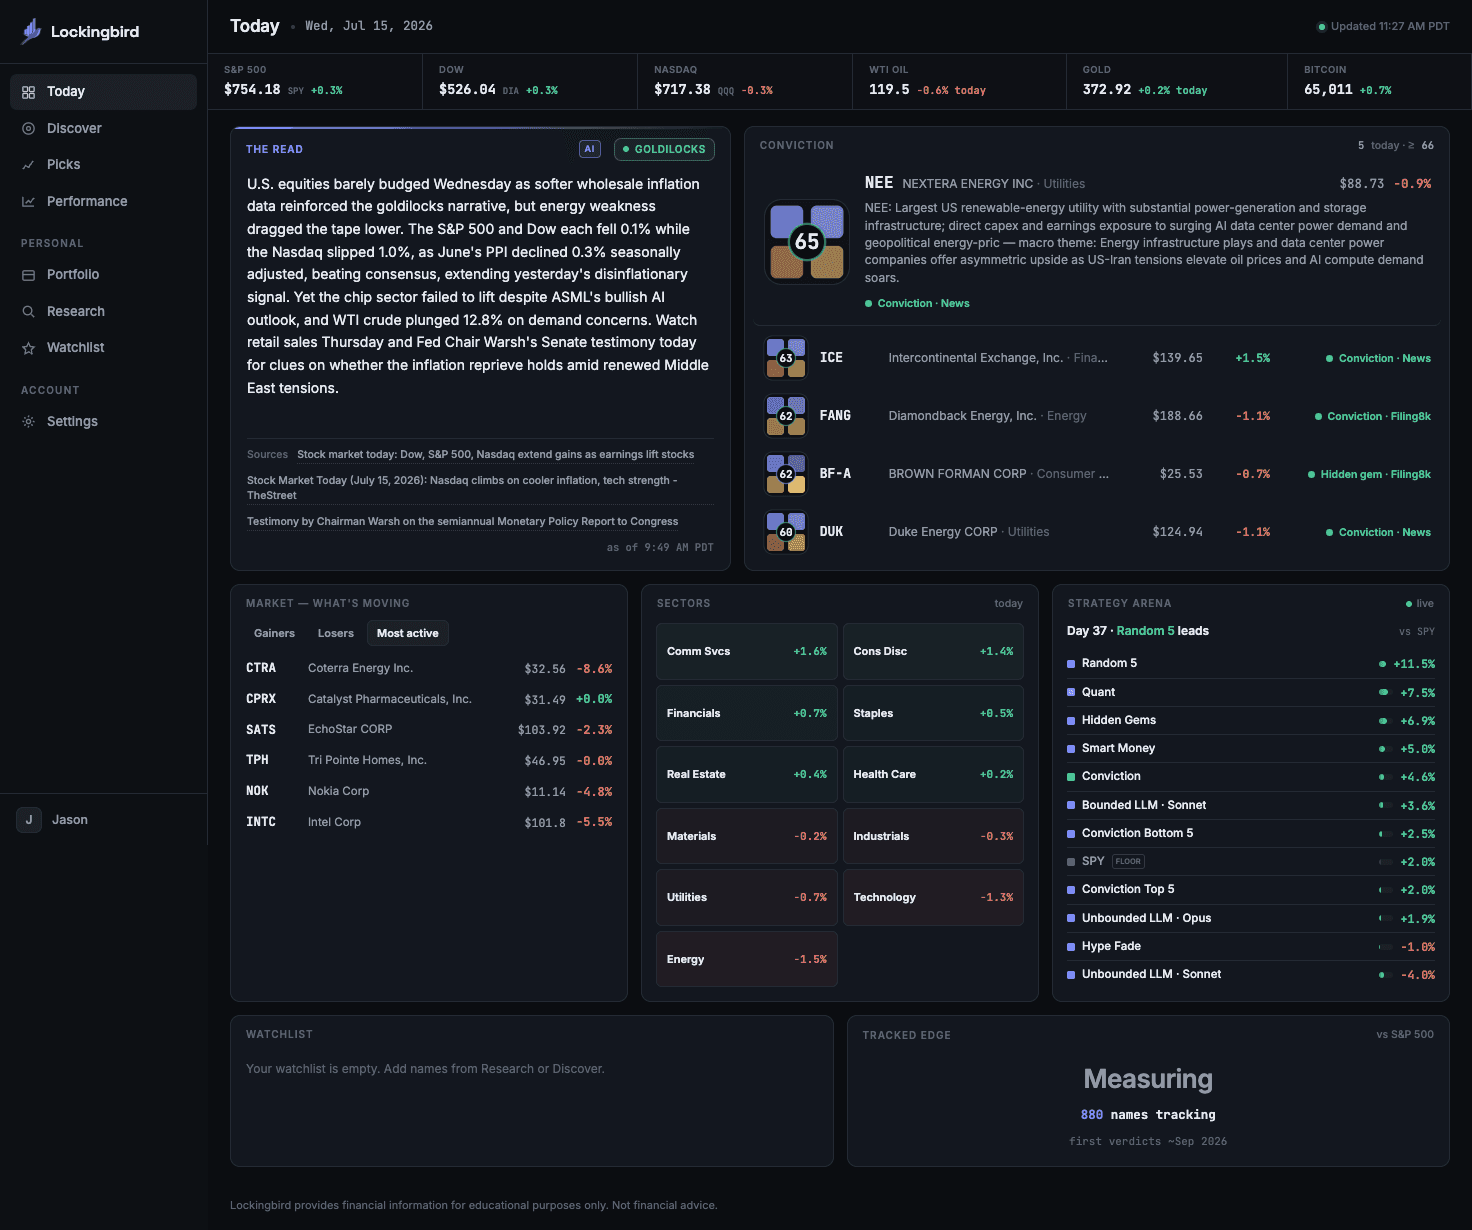
Task: Click the 880 names tracking text
Action: [x=1148, y=1115]
